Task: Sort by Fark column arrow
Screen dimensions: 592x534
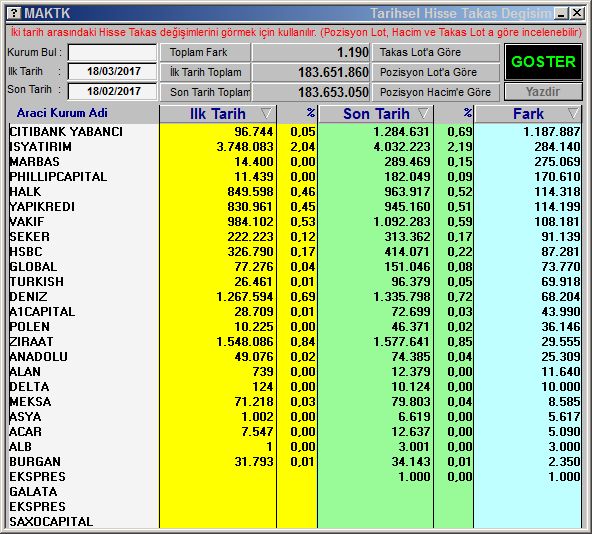Action: [573, 113]
